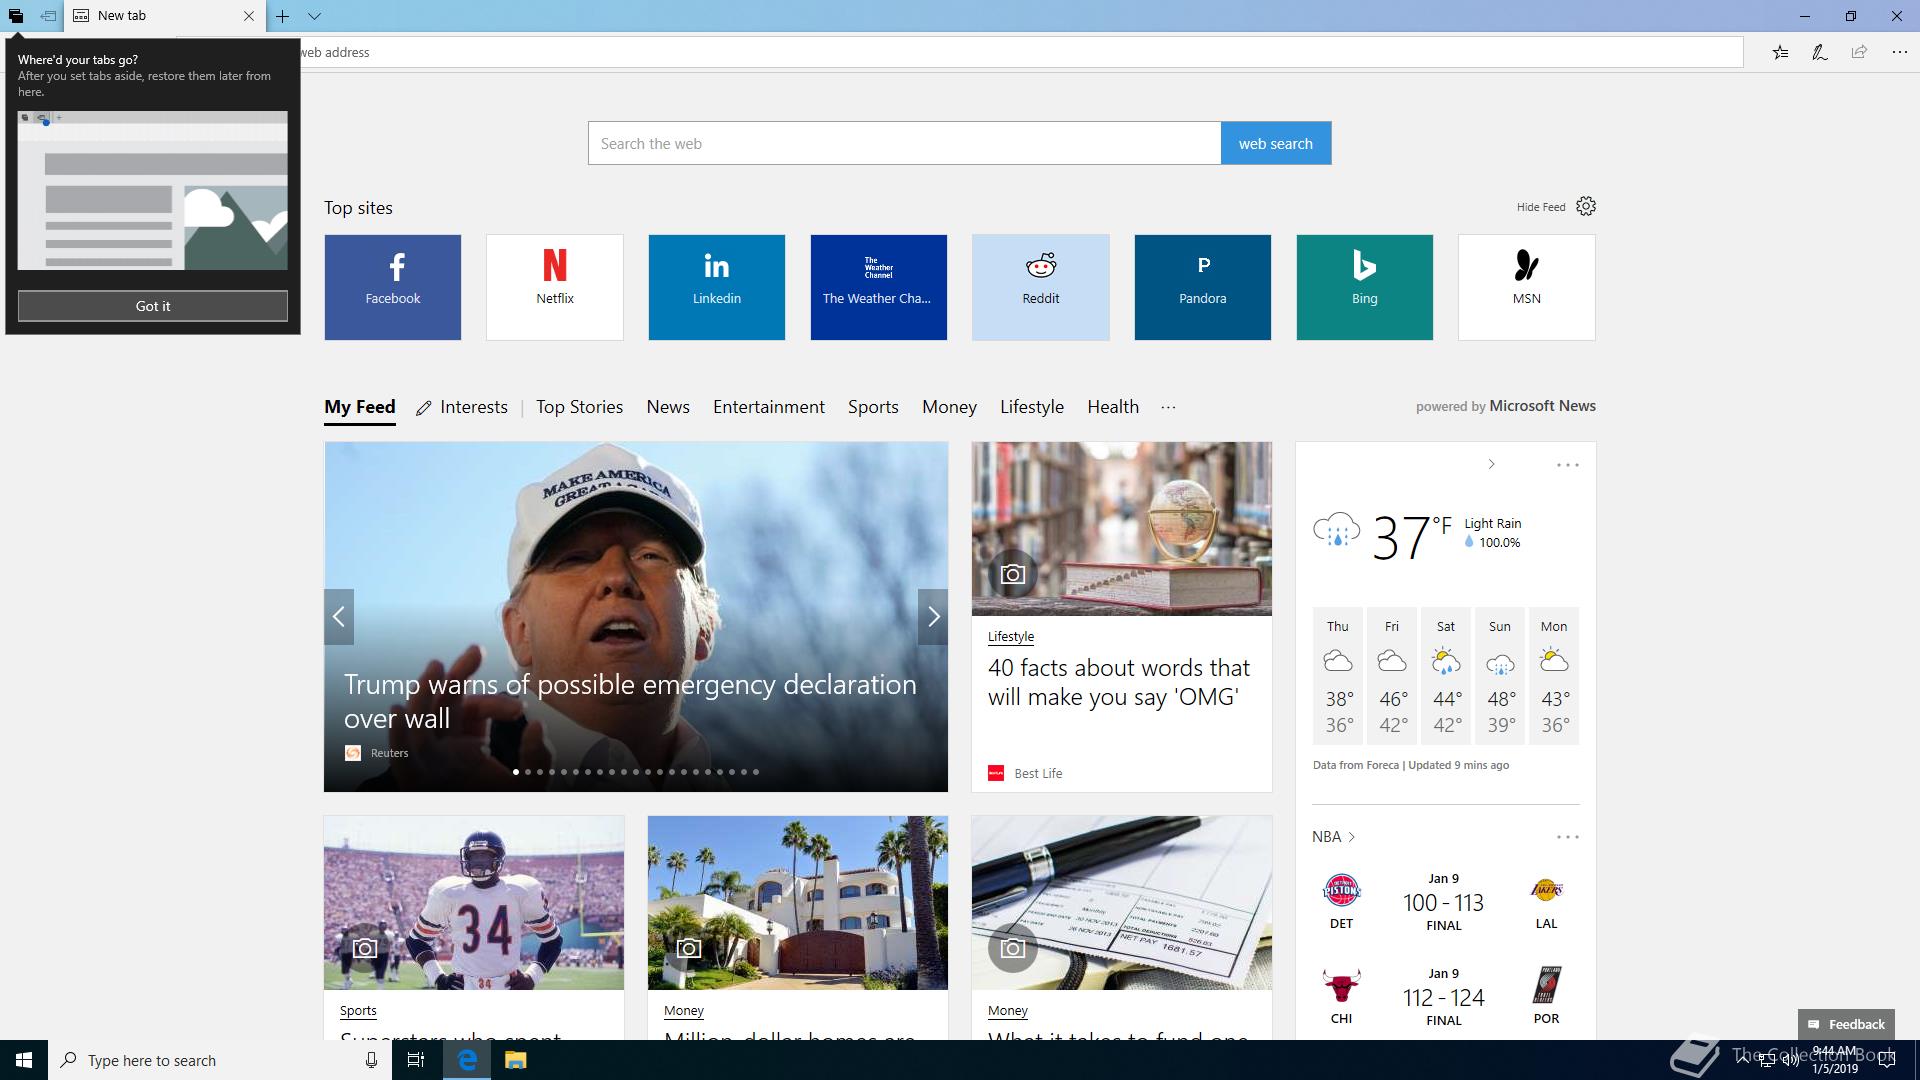The width and height of the screenshot is (1920, 1080).
Task: Open the Bing top site tile
Action: [1365, 287]
